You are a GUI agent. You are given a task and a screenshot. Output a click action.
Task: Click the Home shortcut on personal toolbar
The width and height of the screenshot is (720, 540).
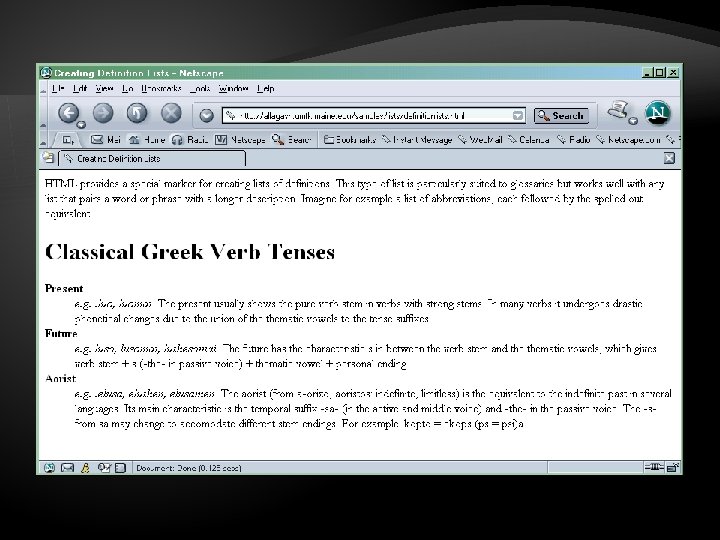[x=146, y=140]
